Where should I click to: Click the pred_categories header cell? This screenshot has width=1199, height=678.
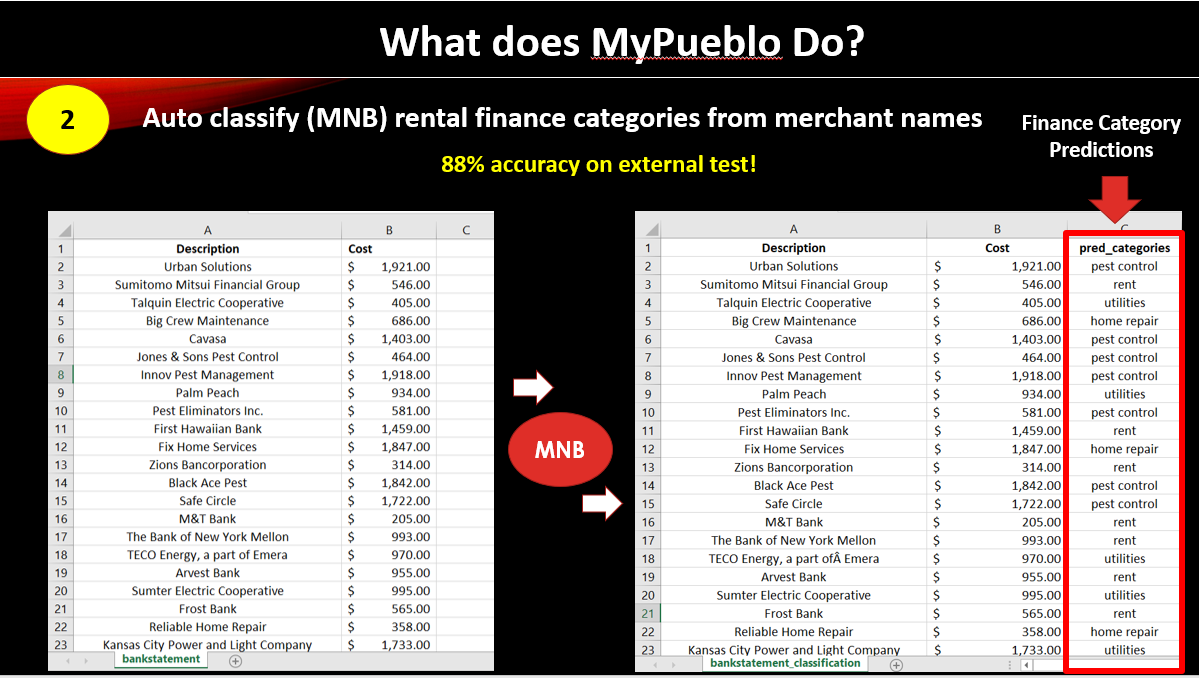click(1124, 248)
